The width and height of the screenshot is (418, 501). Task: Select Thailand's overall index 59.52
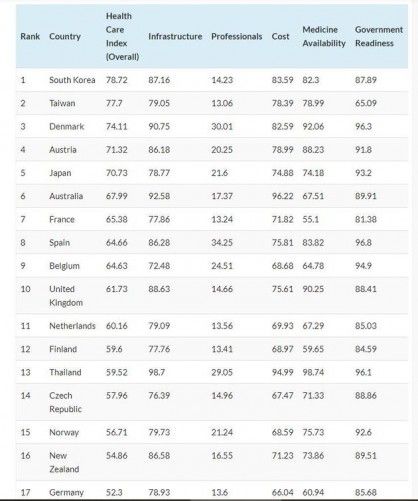point(117,372)
